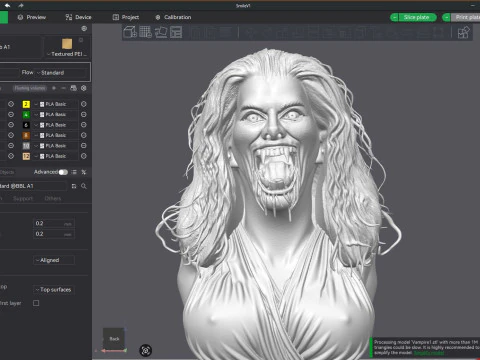Edit filament 10 preset using right icon
Image resolution: width=480 pixels, height=360 pixels.
pyautogui.click(x=84, y=146)
